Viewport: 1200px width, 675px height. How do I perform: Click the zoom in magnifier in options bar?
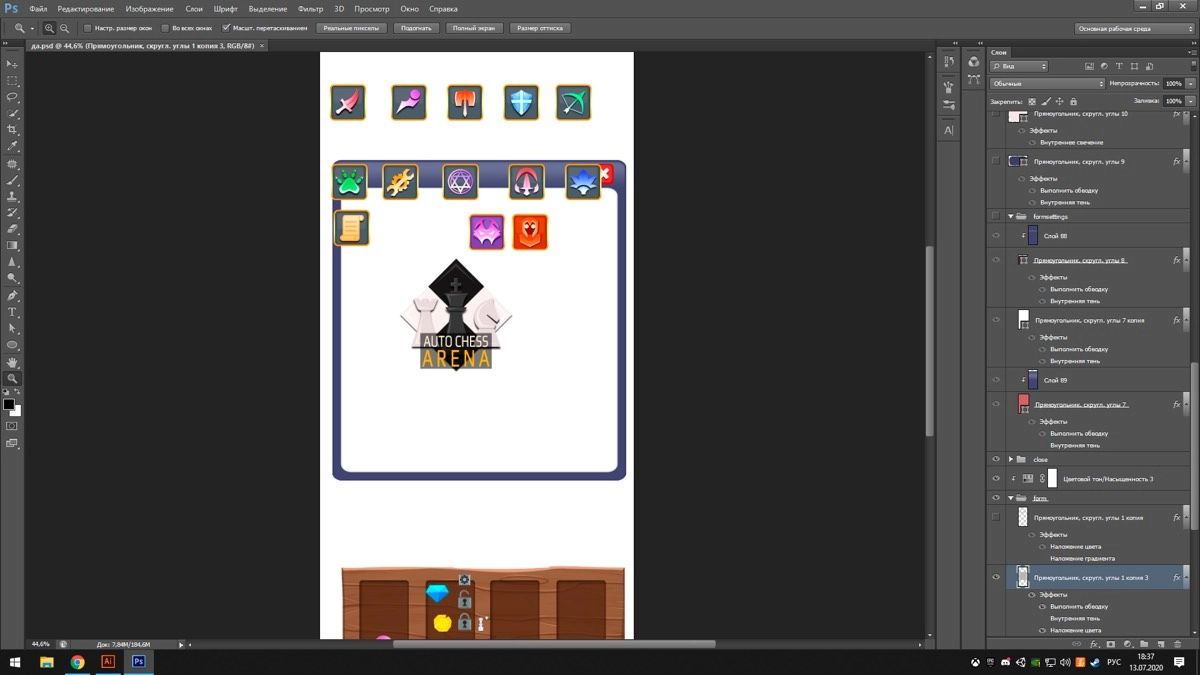[x=49, y=29]
